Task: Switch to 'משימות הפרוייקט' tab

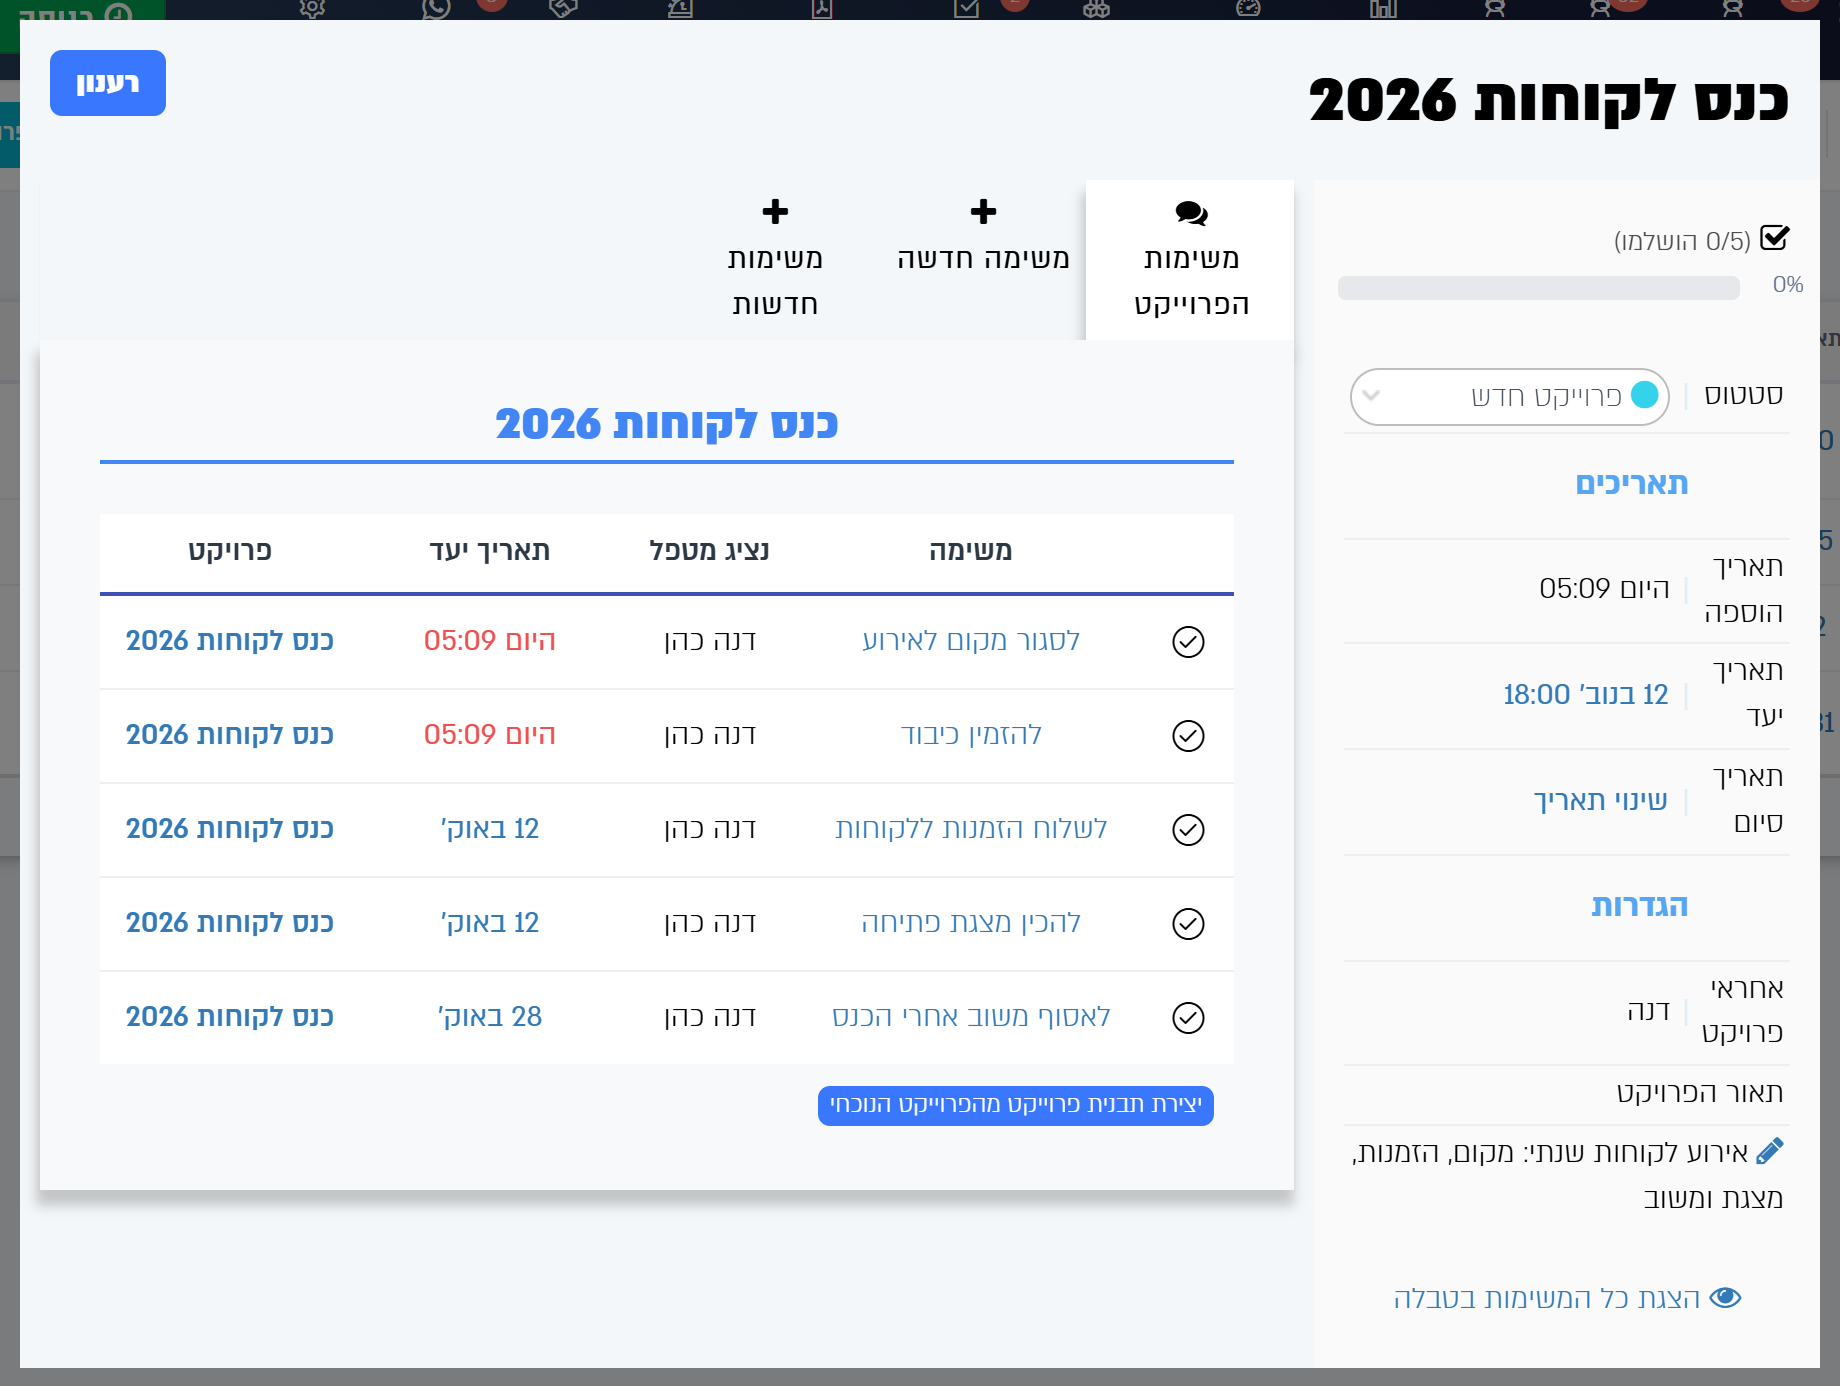Action: [1190, 260]
